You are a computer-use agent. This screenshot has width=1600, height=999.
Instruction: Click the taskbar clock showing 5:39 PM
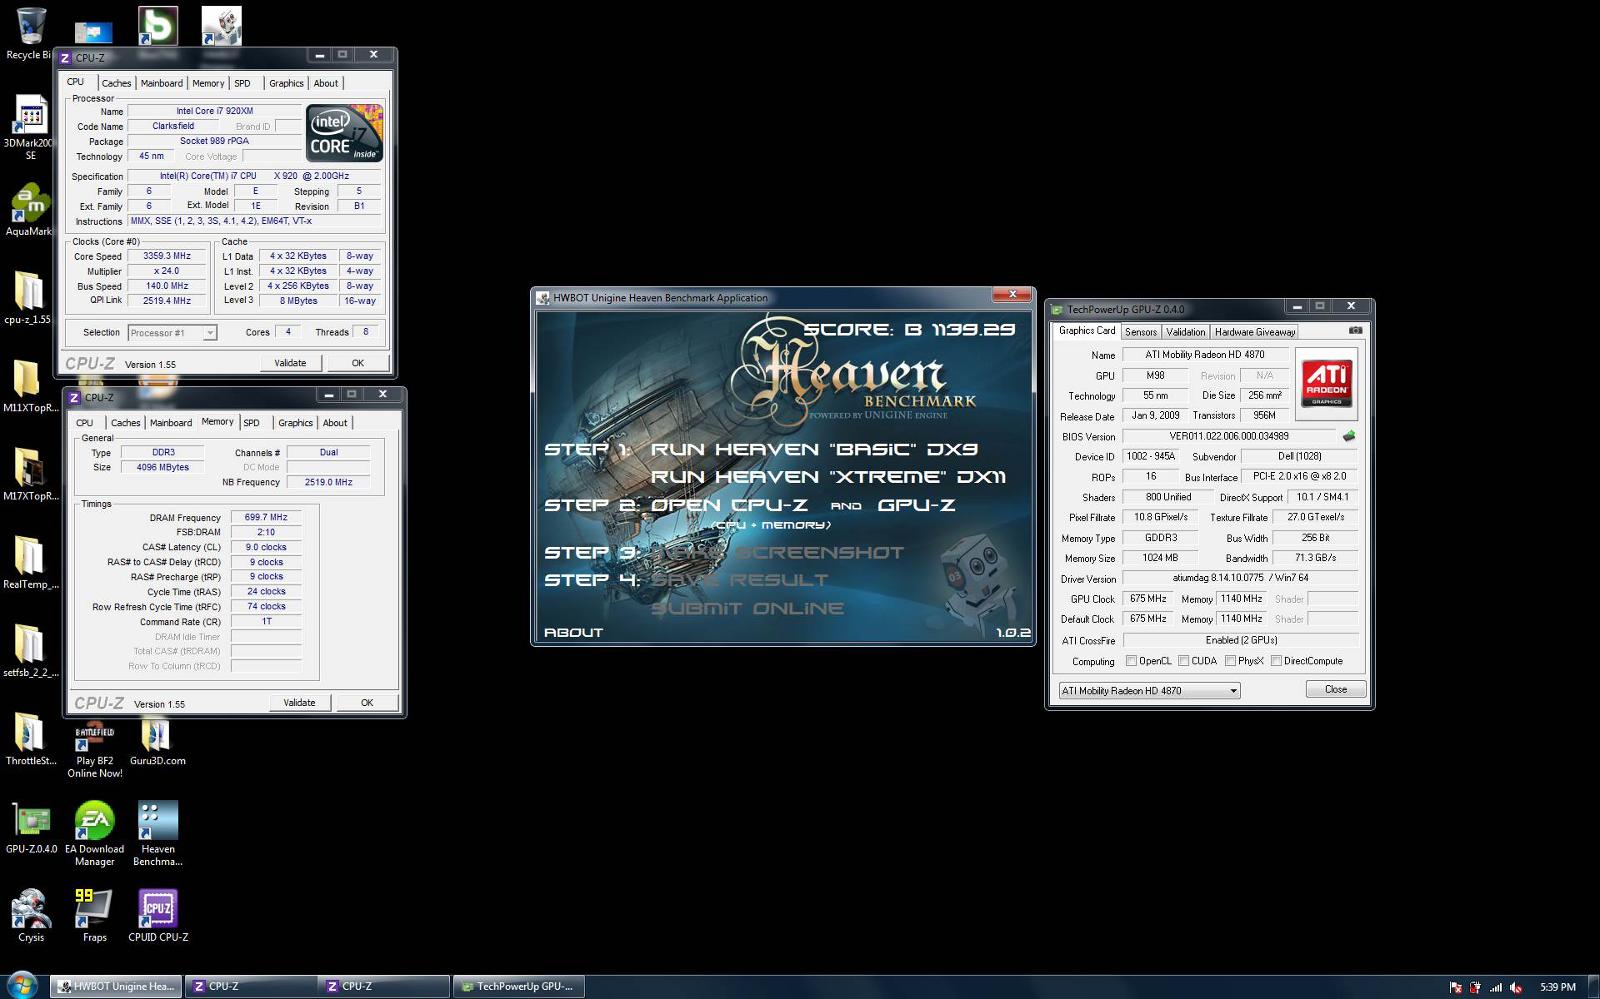pyautogui.click(x=1557, y=987)
